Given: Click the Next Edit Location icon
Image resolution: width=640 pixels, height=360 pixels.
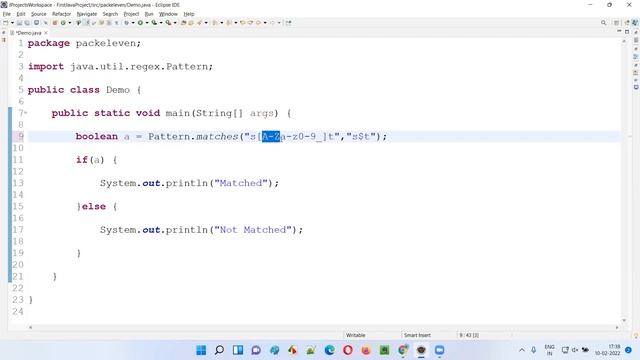Looking at the screenshot, I should 250,23.
